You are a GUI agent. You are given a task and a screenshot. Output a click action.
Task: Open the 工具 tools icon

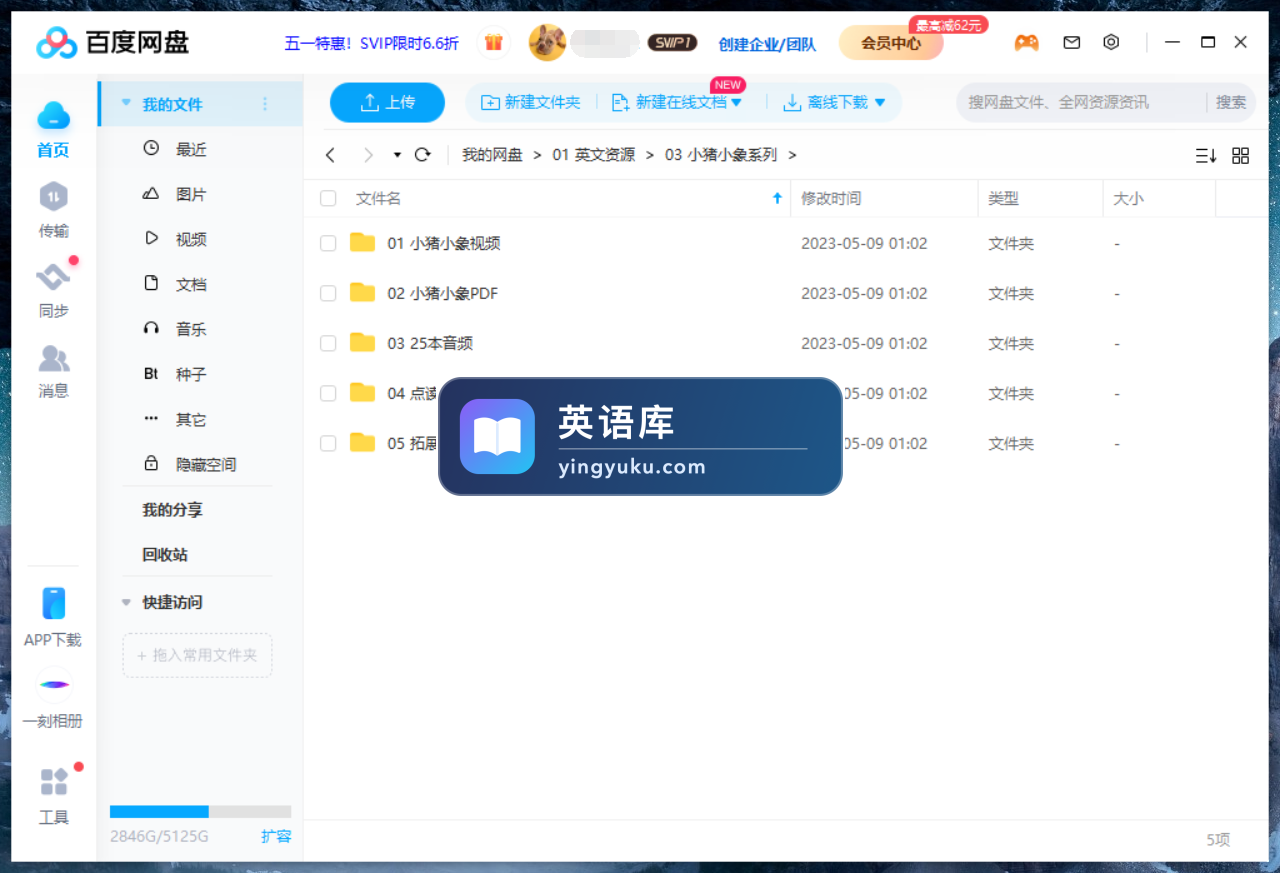pos(54,781)
